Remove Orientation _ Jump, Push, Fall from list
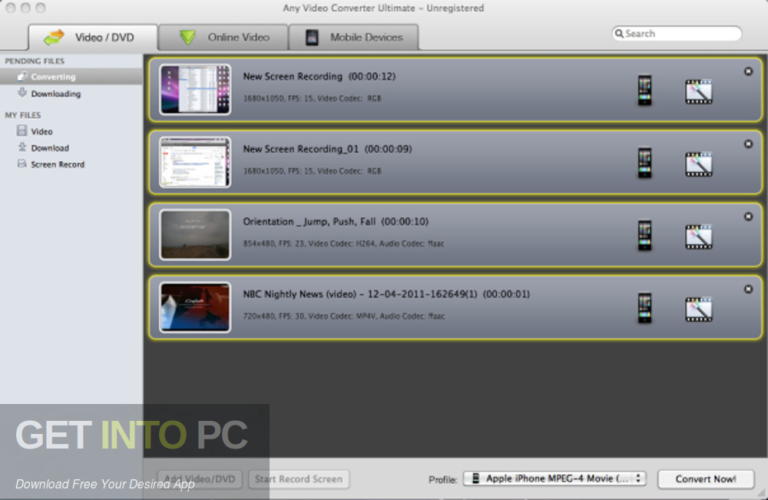Viewport: 768px width, 500px height. pyautogui.click(x=748, y=216)
